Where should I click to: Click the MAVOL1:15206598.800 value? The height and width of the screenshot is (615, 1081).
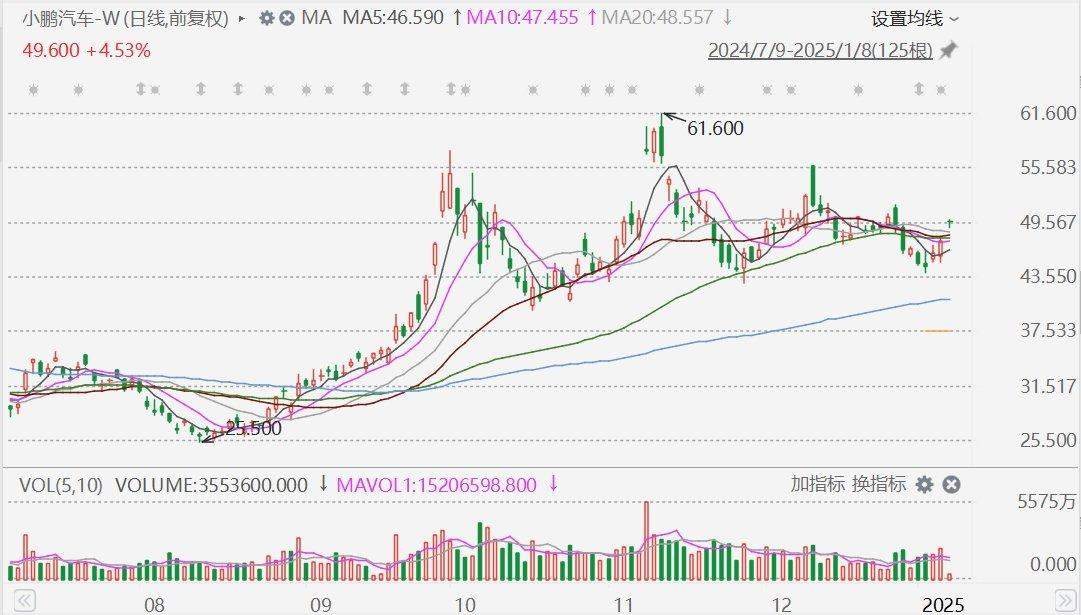(x=436, y=485)
